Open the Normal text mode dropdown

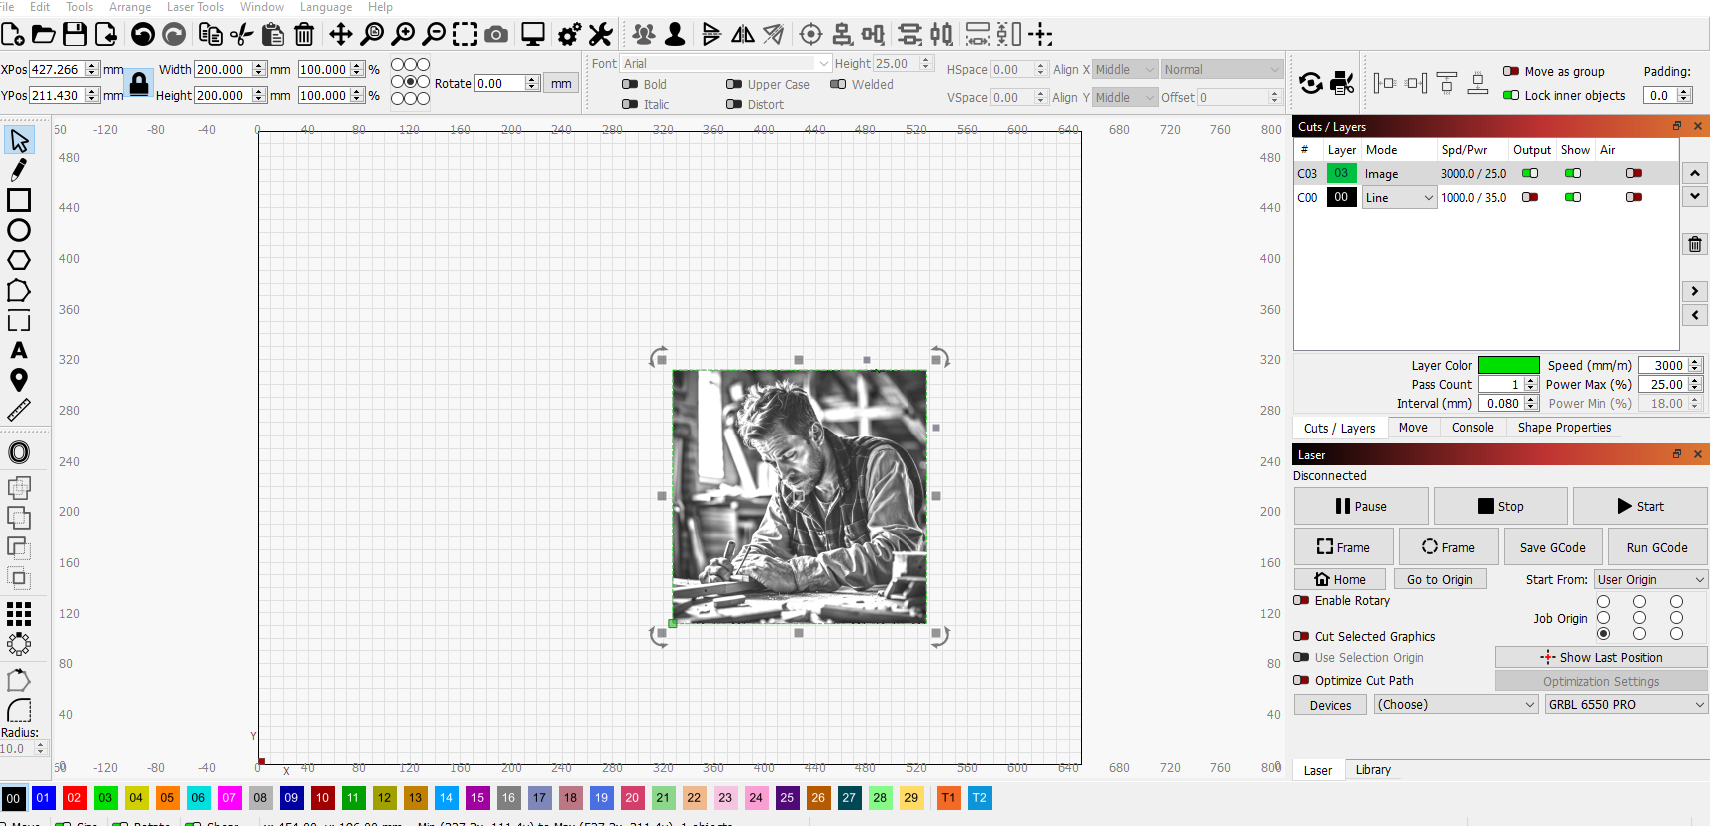(1221, 69)
